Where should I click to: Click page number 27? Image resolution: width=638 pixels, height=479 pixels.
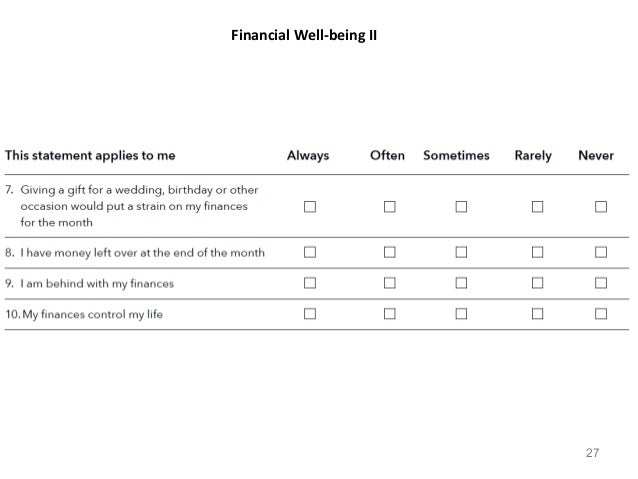(592, 453)
